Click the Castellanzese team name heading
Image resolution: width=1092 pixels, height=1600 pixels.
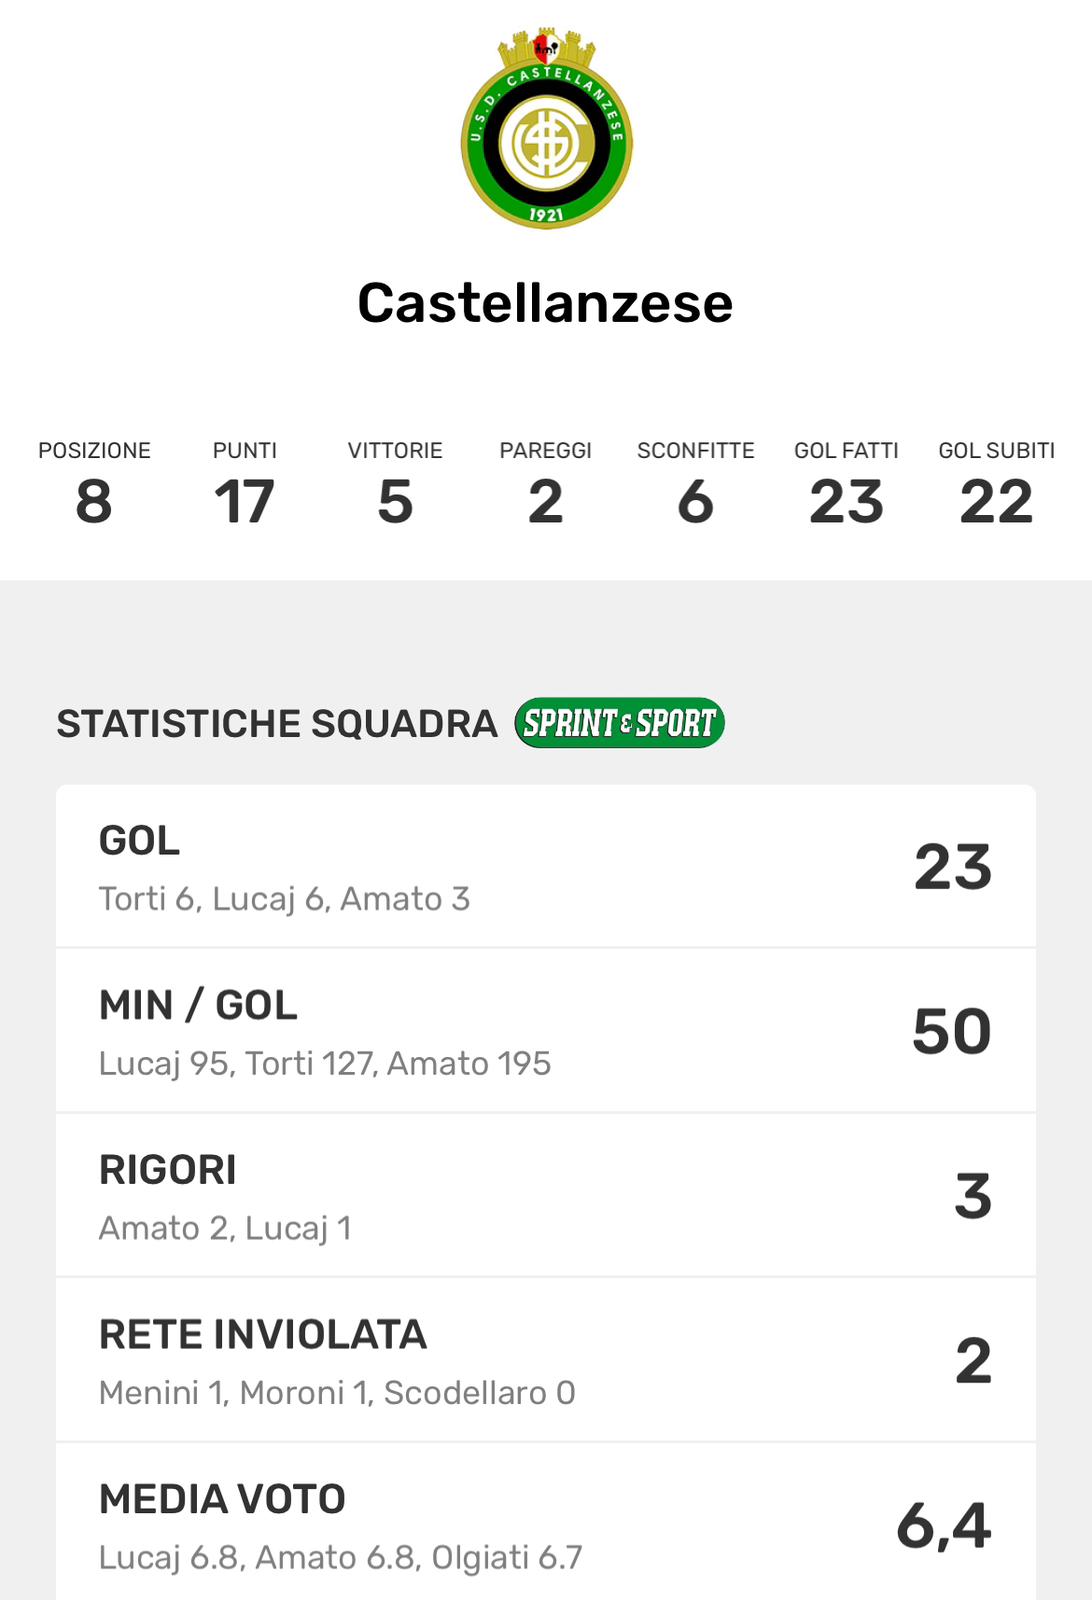pyautogui.click(x=545, y=303)
